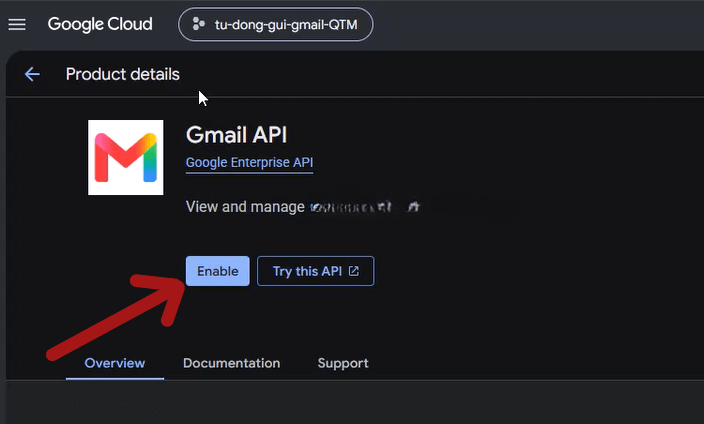Click the Gmail API title text
The width and height of the screenshot is (704, 424).
click(x=237, y=135)
